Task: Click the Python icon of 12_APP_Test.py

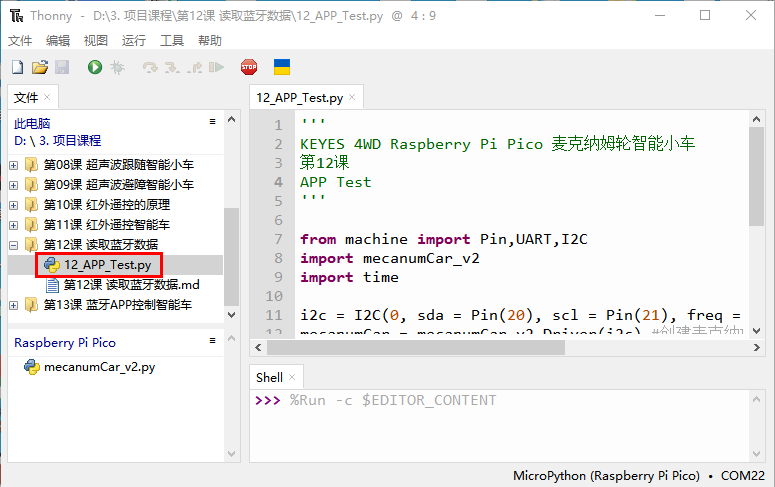Action: (52, 265)
